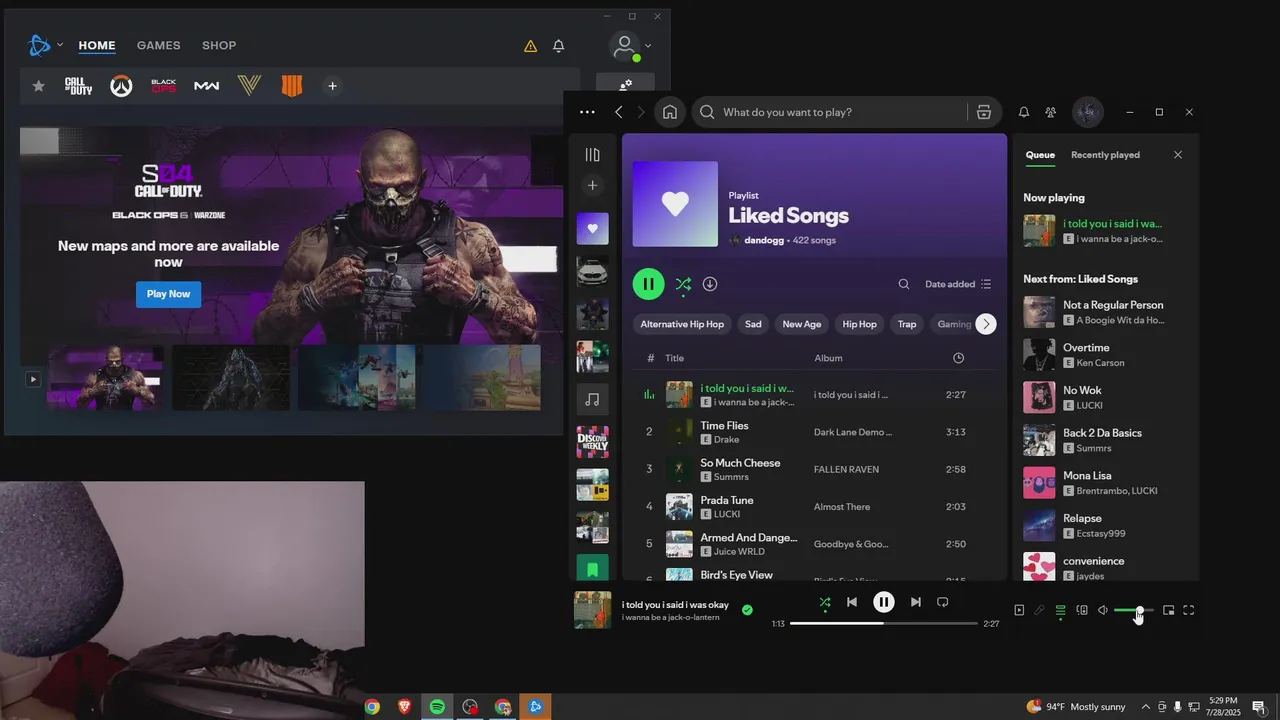Select Queue tab
The width and height of the screenshot is (1280, 720).
1040,155
